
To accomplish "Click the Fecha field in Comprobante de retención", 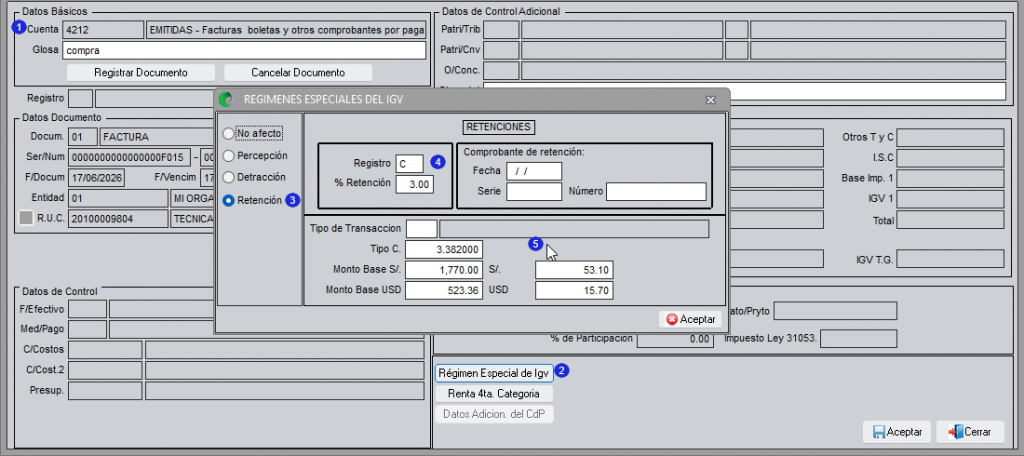I will click(x=534, y=171).
